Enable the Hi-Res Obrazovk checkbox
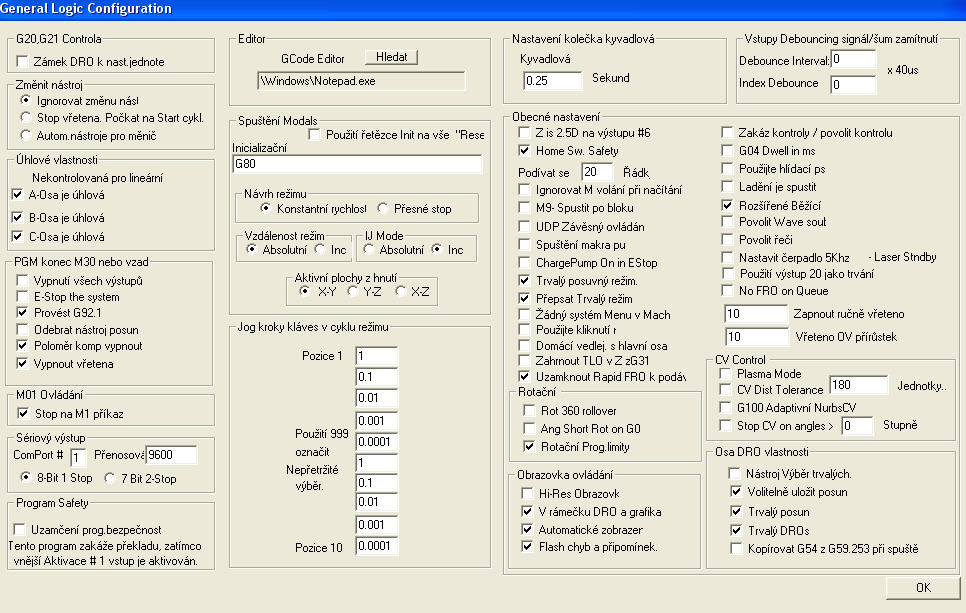 (527, 494)
